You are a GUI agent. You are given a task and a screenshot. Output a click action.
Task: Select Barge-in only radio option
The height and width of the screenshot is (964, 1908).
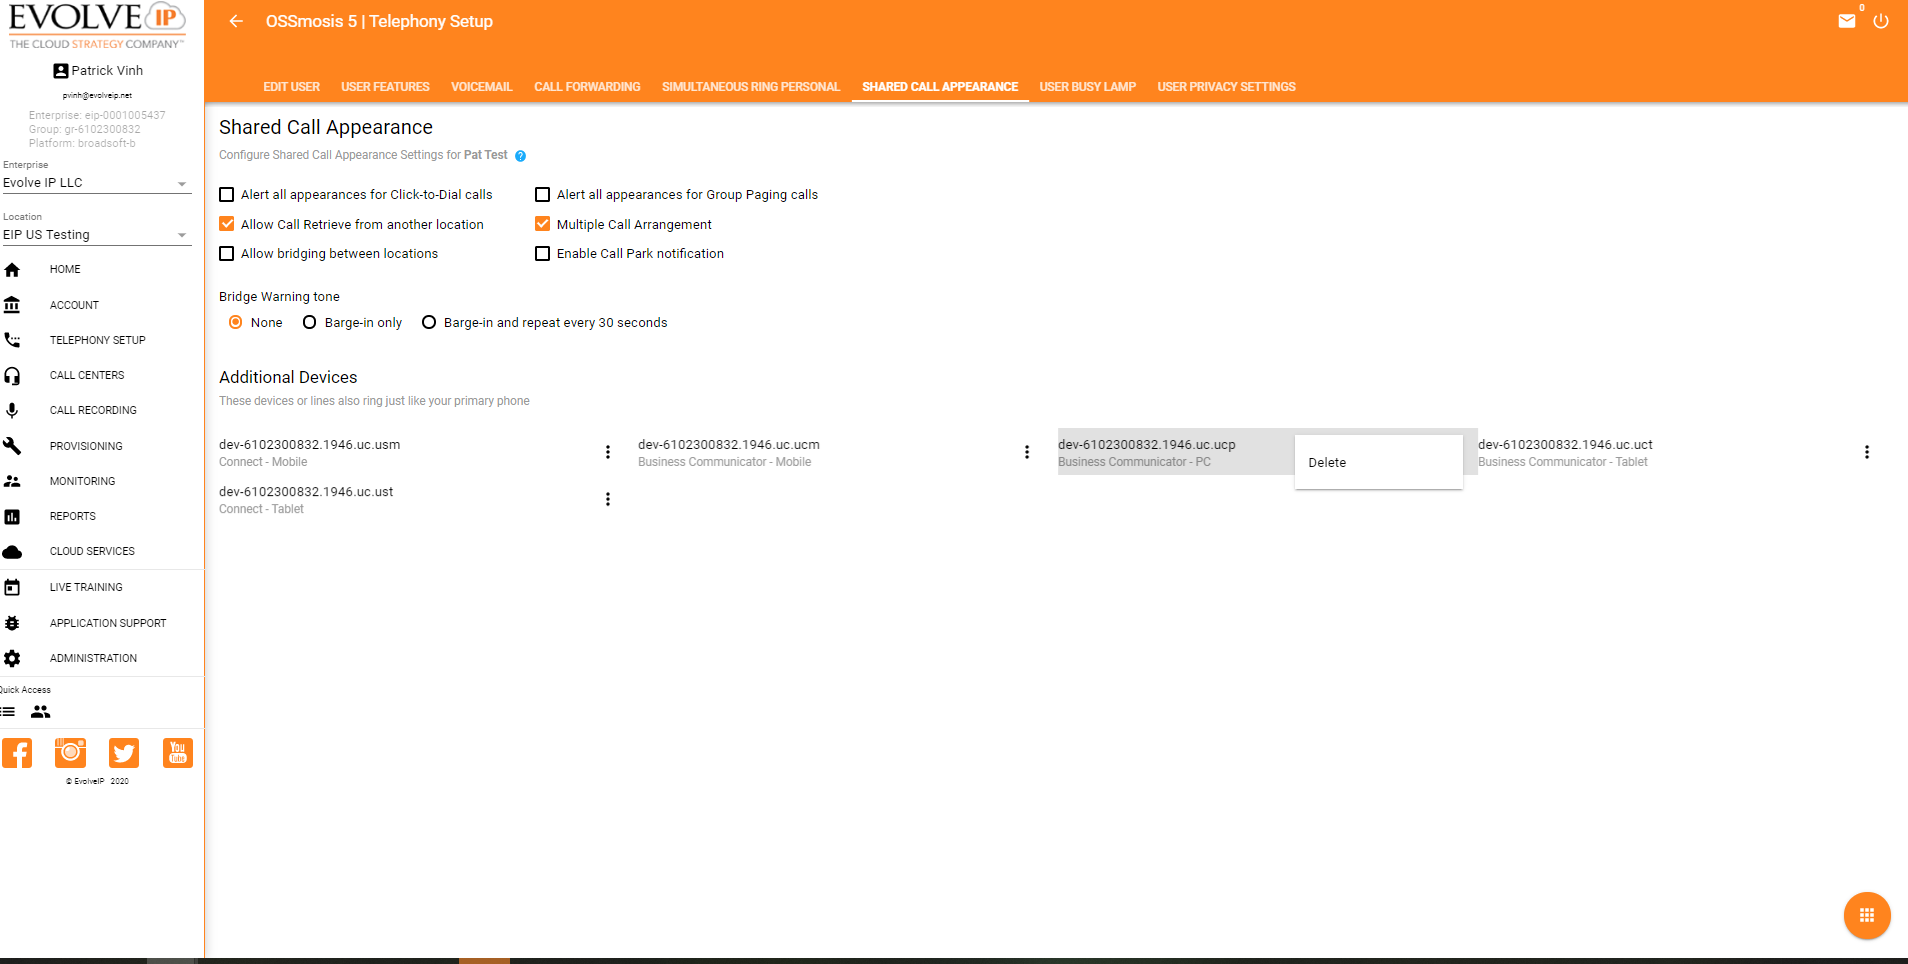[x=310, y=322]
